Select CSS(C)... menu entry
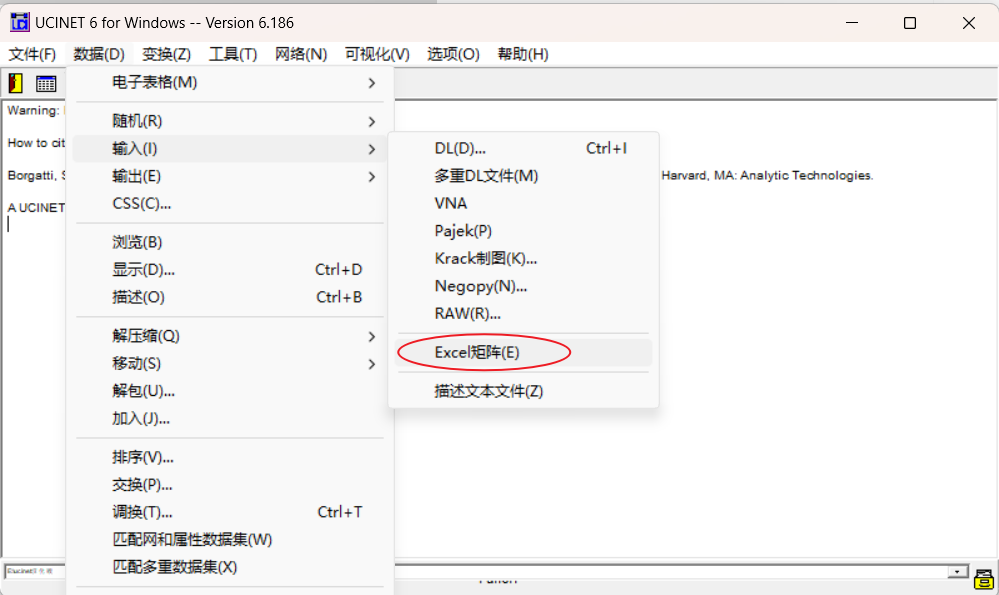The width and height of the screenshot is (999, 595). [230, 203]
